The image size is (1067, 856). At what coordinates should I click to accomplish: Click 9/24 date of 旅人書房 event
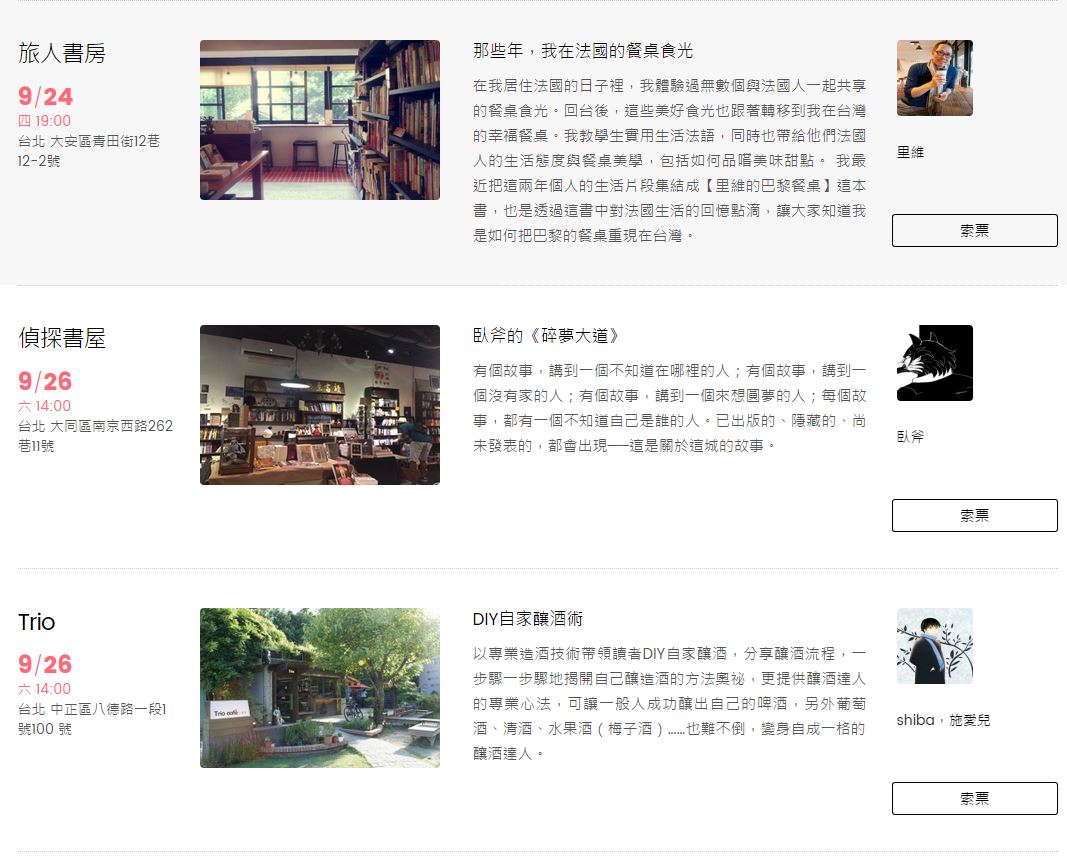pos(46,97)
